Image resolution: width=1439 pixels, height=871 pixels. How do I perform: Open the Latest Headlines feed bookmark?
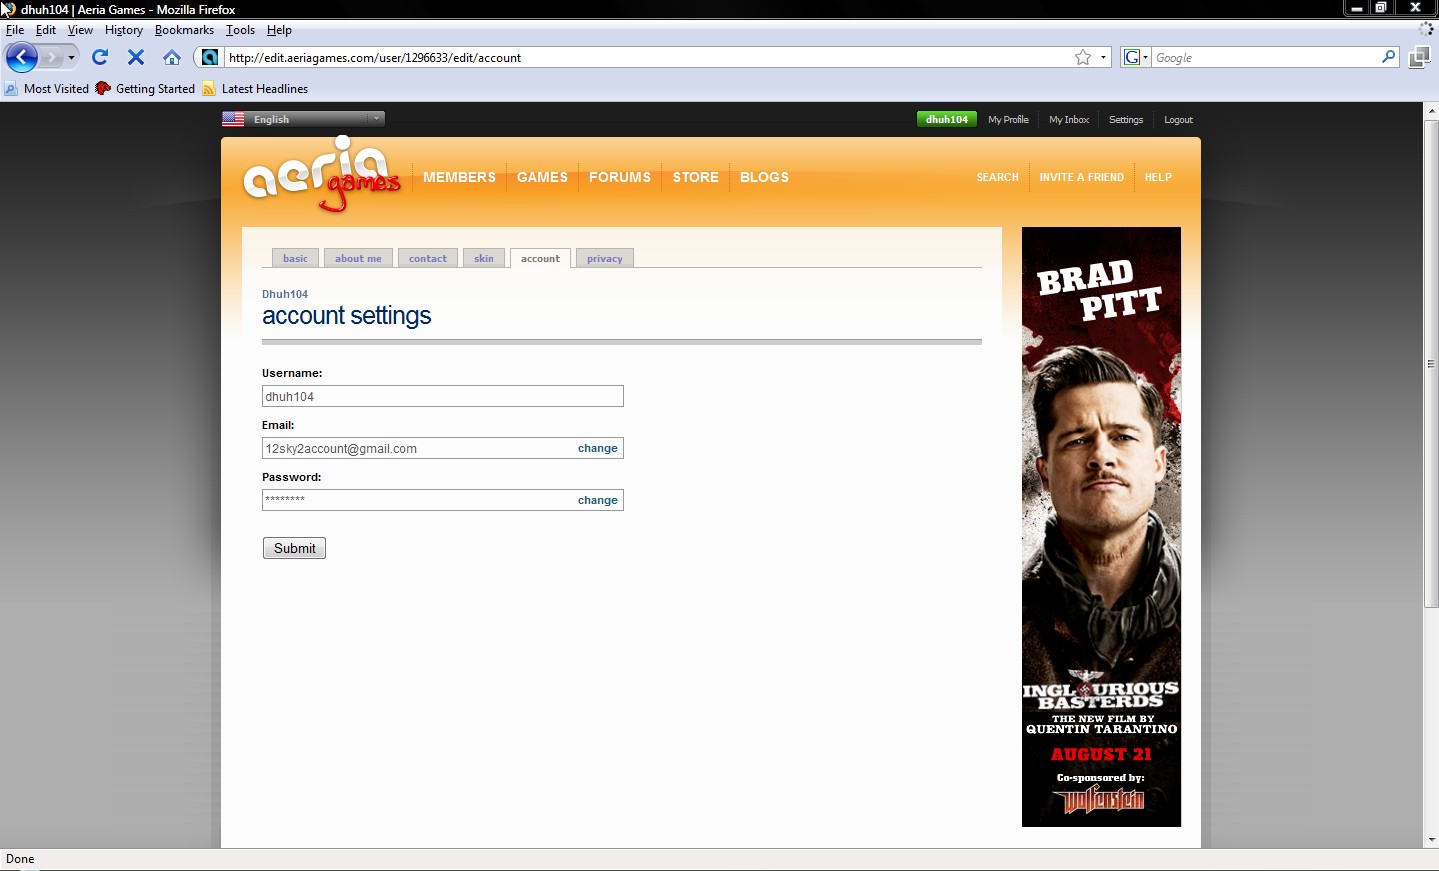pos(255,88)
